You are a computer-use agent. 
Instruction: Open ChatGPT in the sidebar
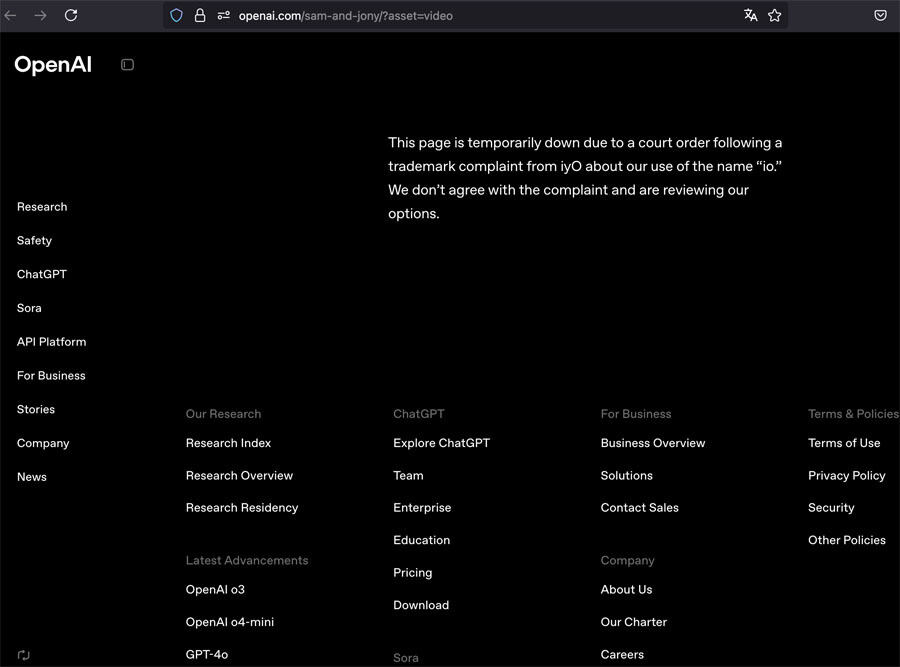[42, 274]
